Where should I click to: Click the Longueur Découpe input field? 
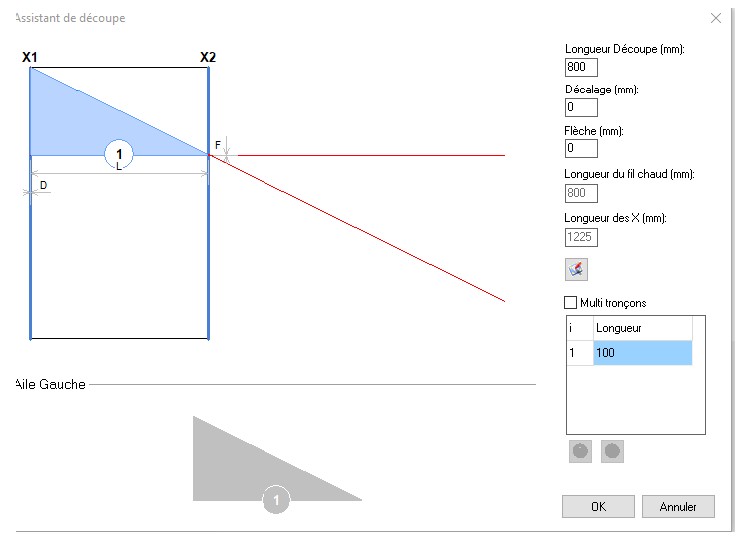[581, 68]
